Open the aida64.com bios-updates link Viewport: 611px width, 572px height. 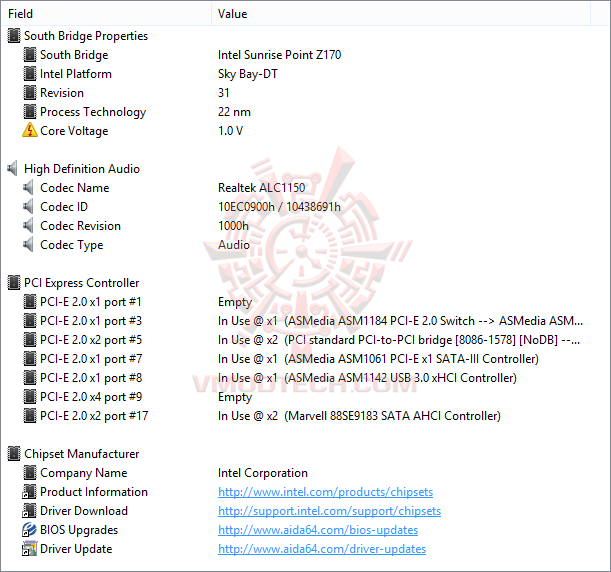point(318,530)
